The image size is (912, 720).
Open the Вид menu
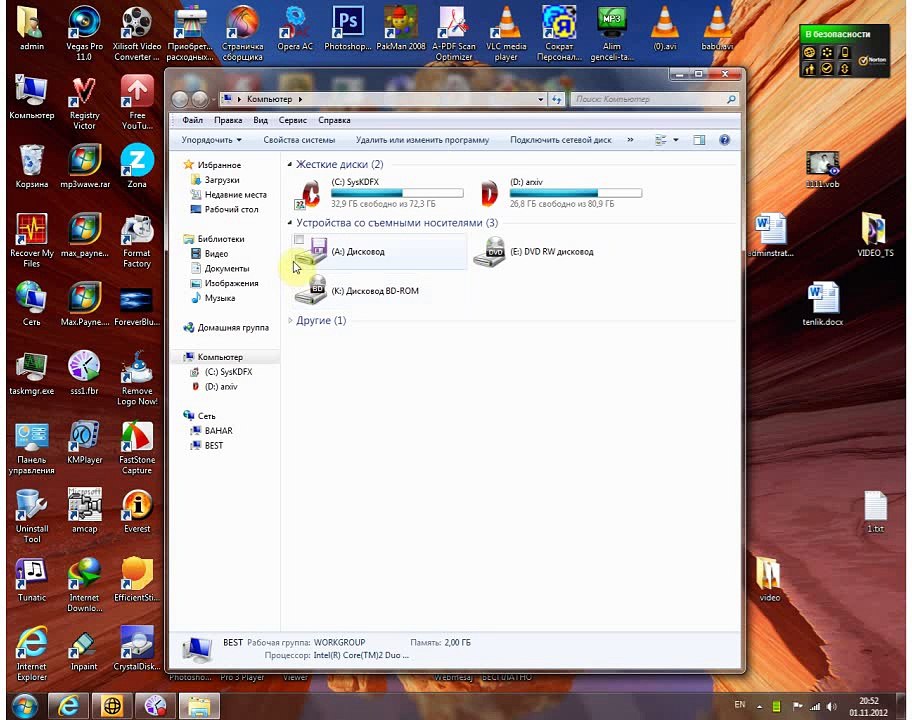(x=261, y=120)
